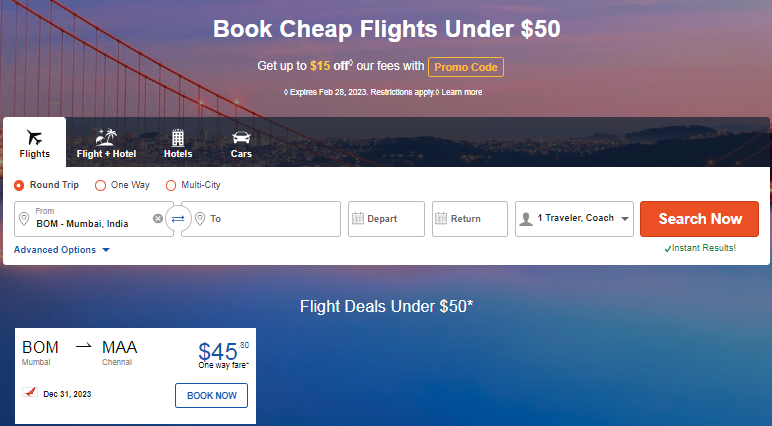
Task: Select the Round Trip option
Action: click(x=20, y=185)
